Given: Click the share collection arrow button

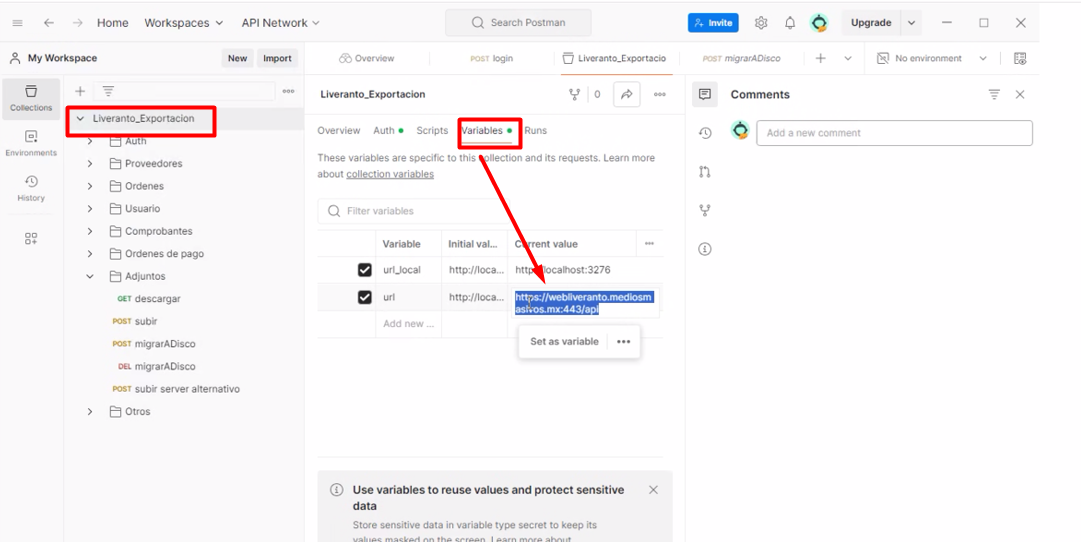Looking at the screenshot, I should click(627, 94).
